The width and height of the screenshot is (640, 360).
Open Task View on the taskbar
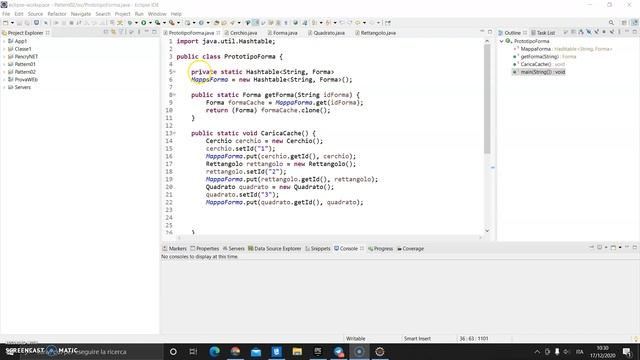(193, 351)
